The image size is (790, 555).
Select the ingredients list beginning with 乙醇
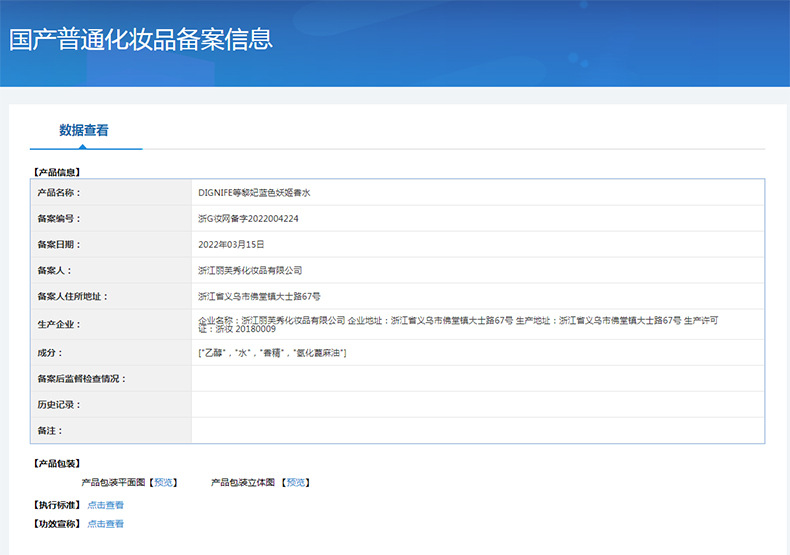(272, 353)
